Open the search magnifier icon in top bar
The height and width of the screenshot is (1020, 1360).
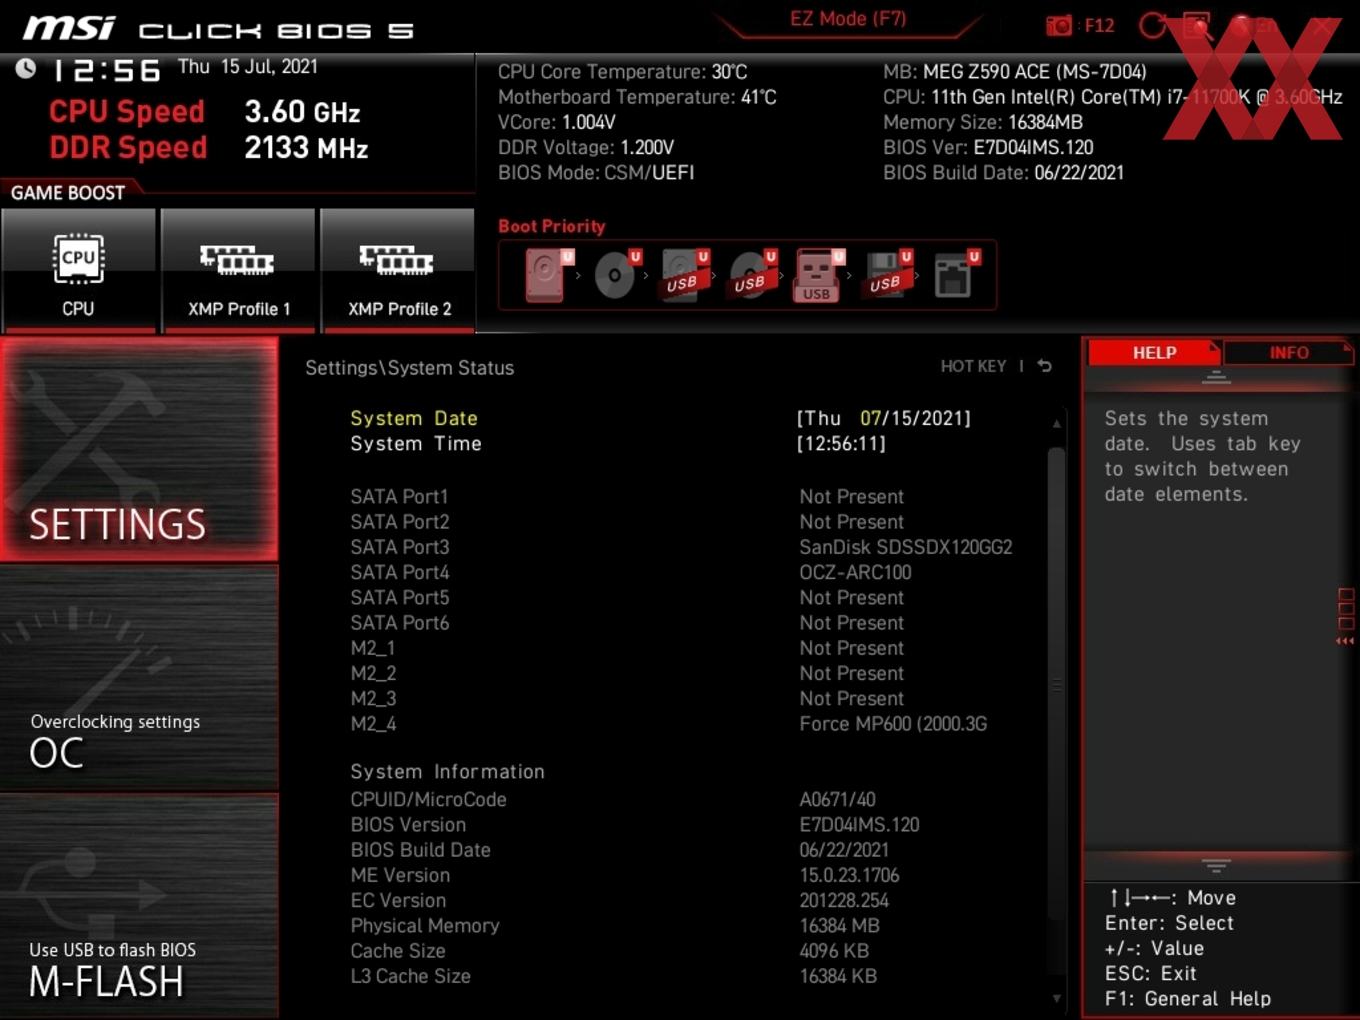pyautogui.click(x=1196, y=26)
